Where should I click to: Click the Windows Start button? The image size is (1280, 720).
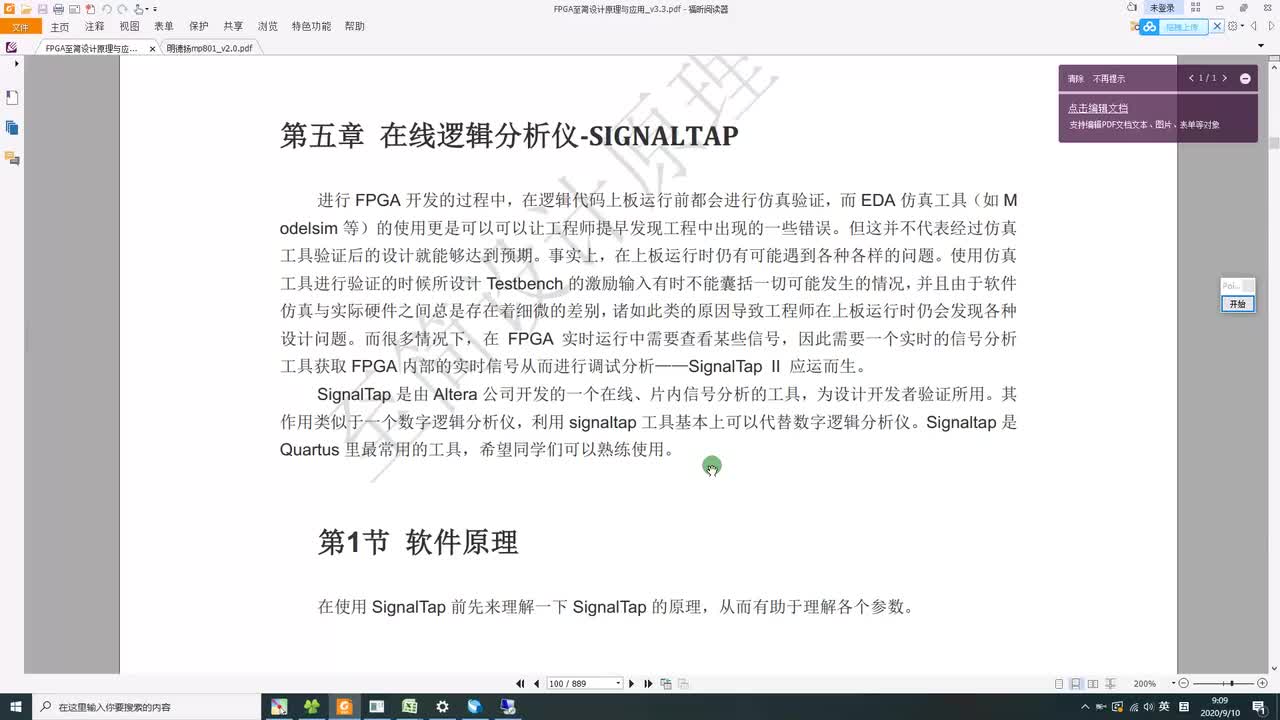point(15,706)
